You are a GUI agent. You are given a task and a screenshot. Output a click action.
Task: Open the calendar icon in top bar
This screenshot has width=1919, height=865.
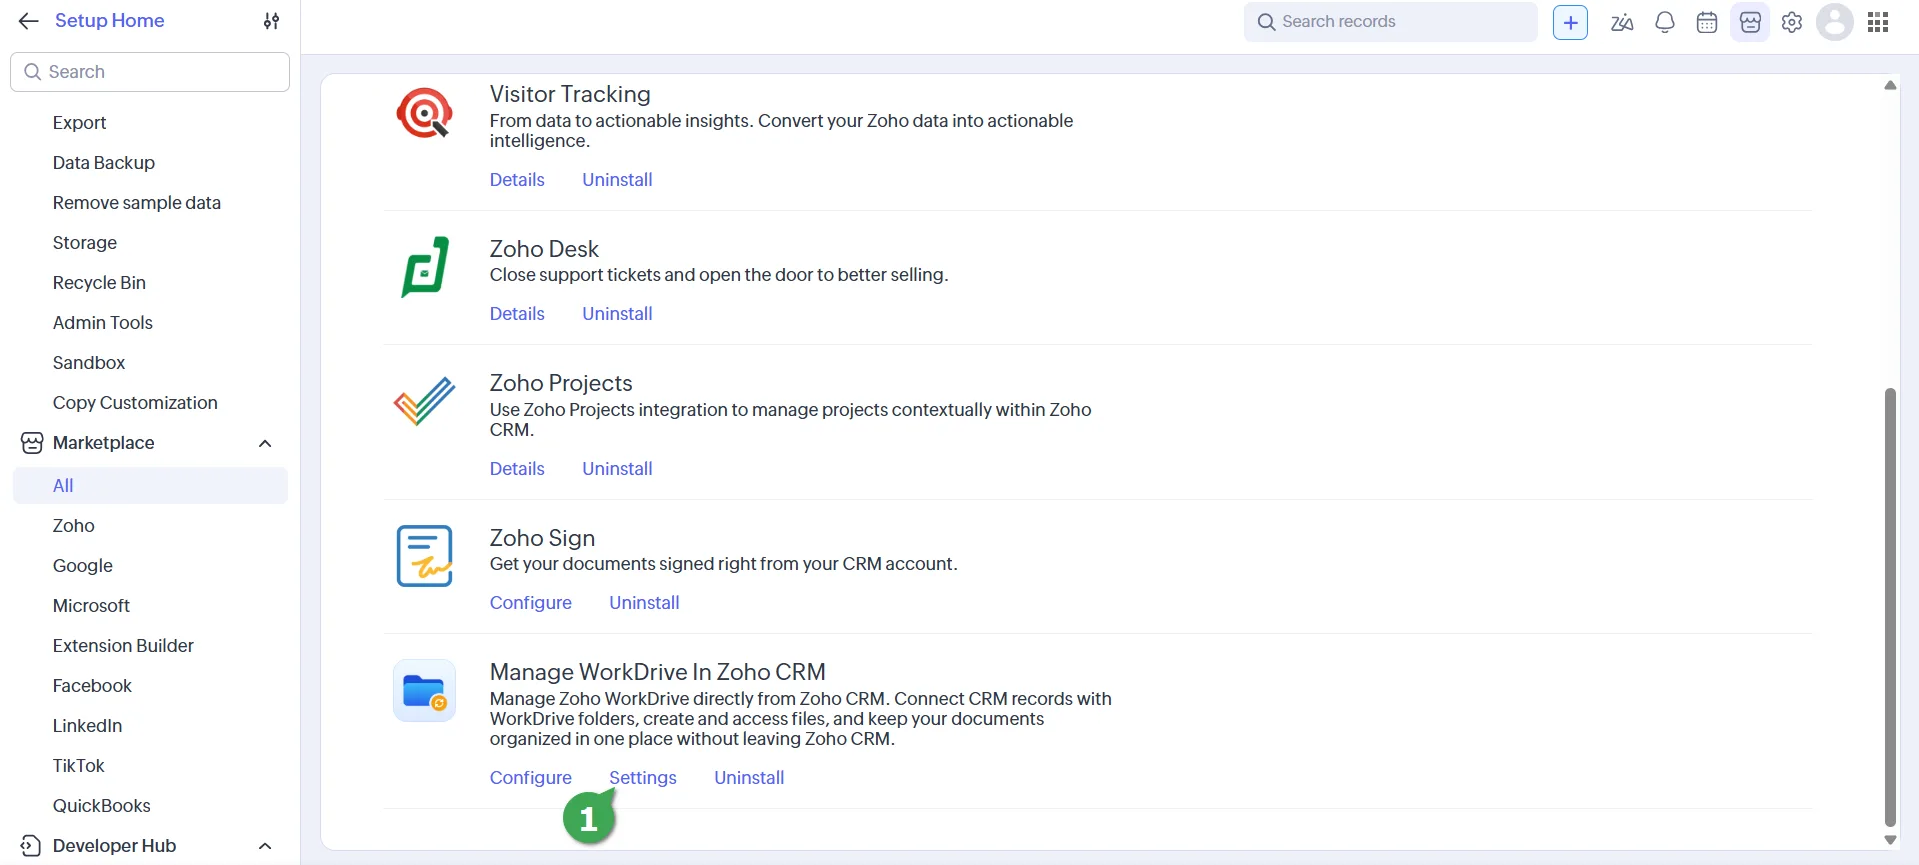tap(1707, 22)
